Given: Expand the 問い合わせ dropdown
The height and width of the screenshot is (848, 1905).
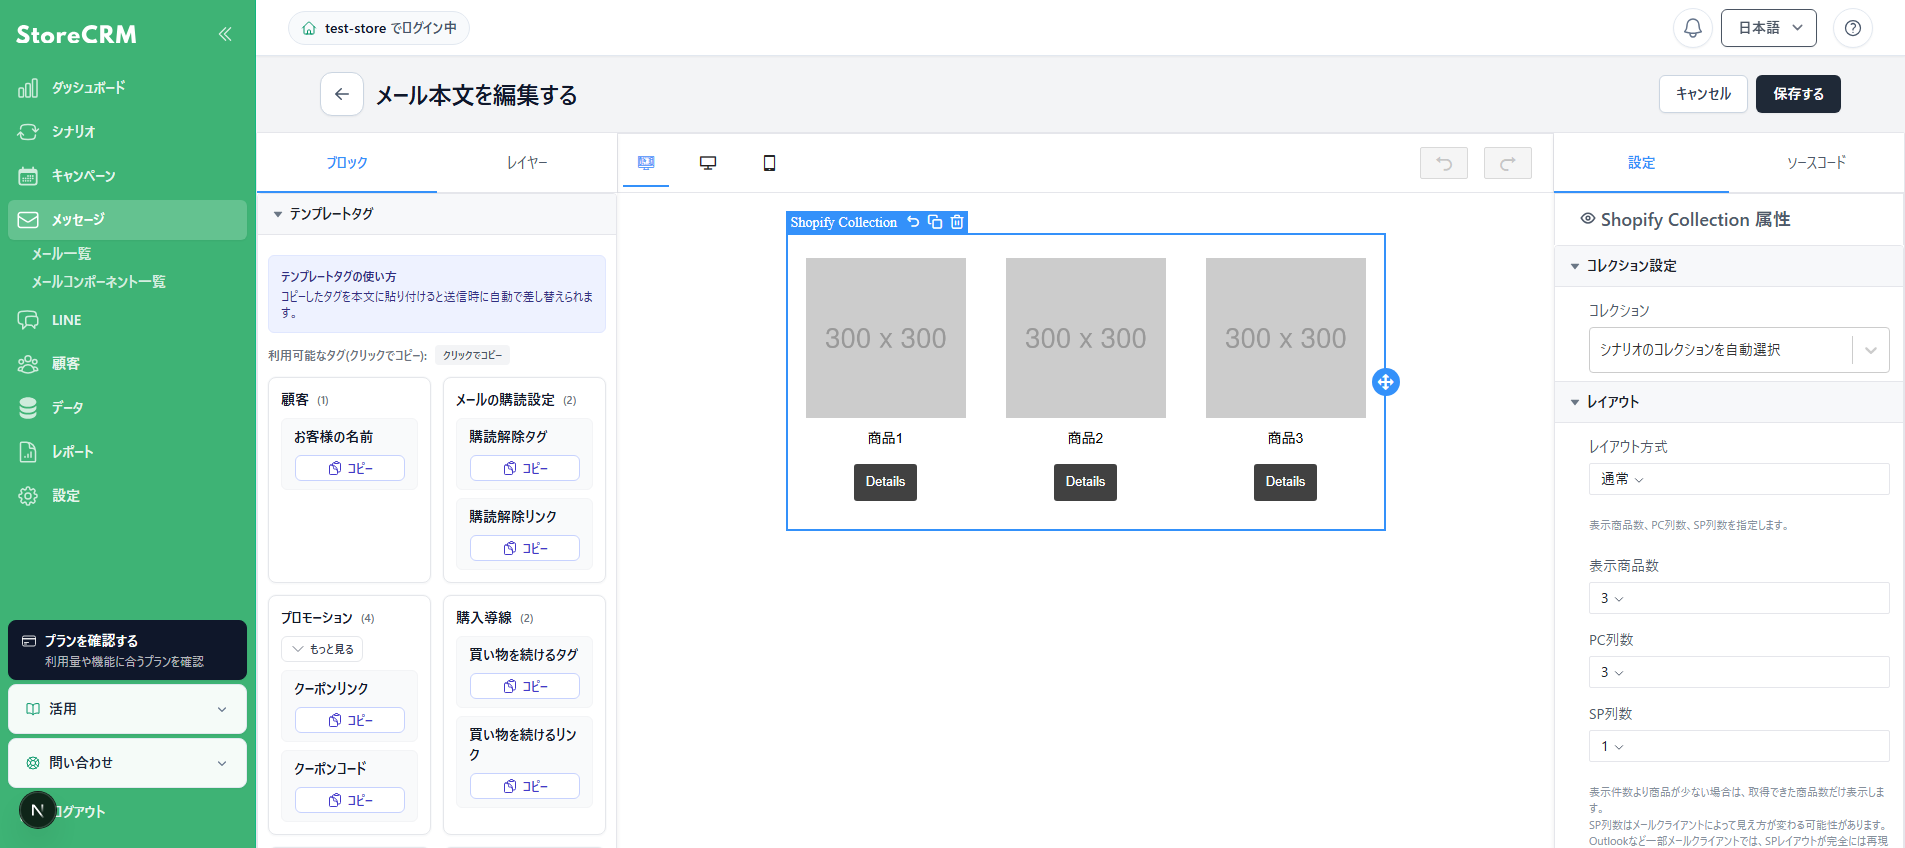Looking at the screenshot, I should (127, 763).
